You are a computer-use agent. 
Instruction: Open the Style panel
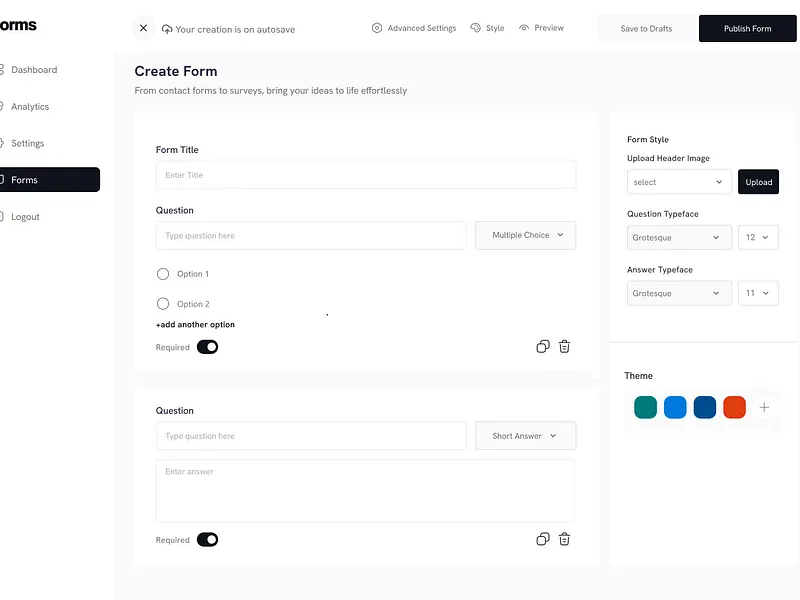pos(487,28)
